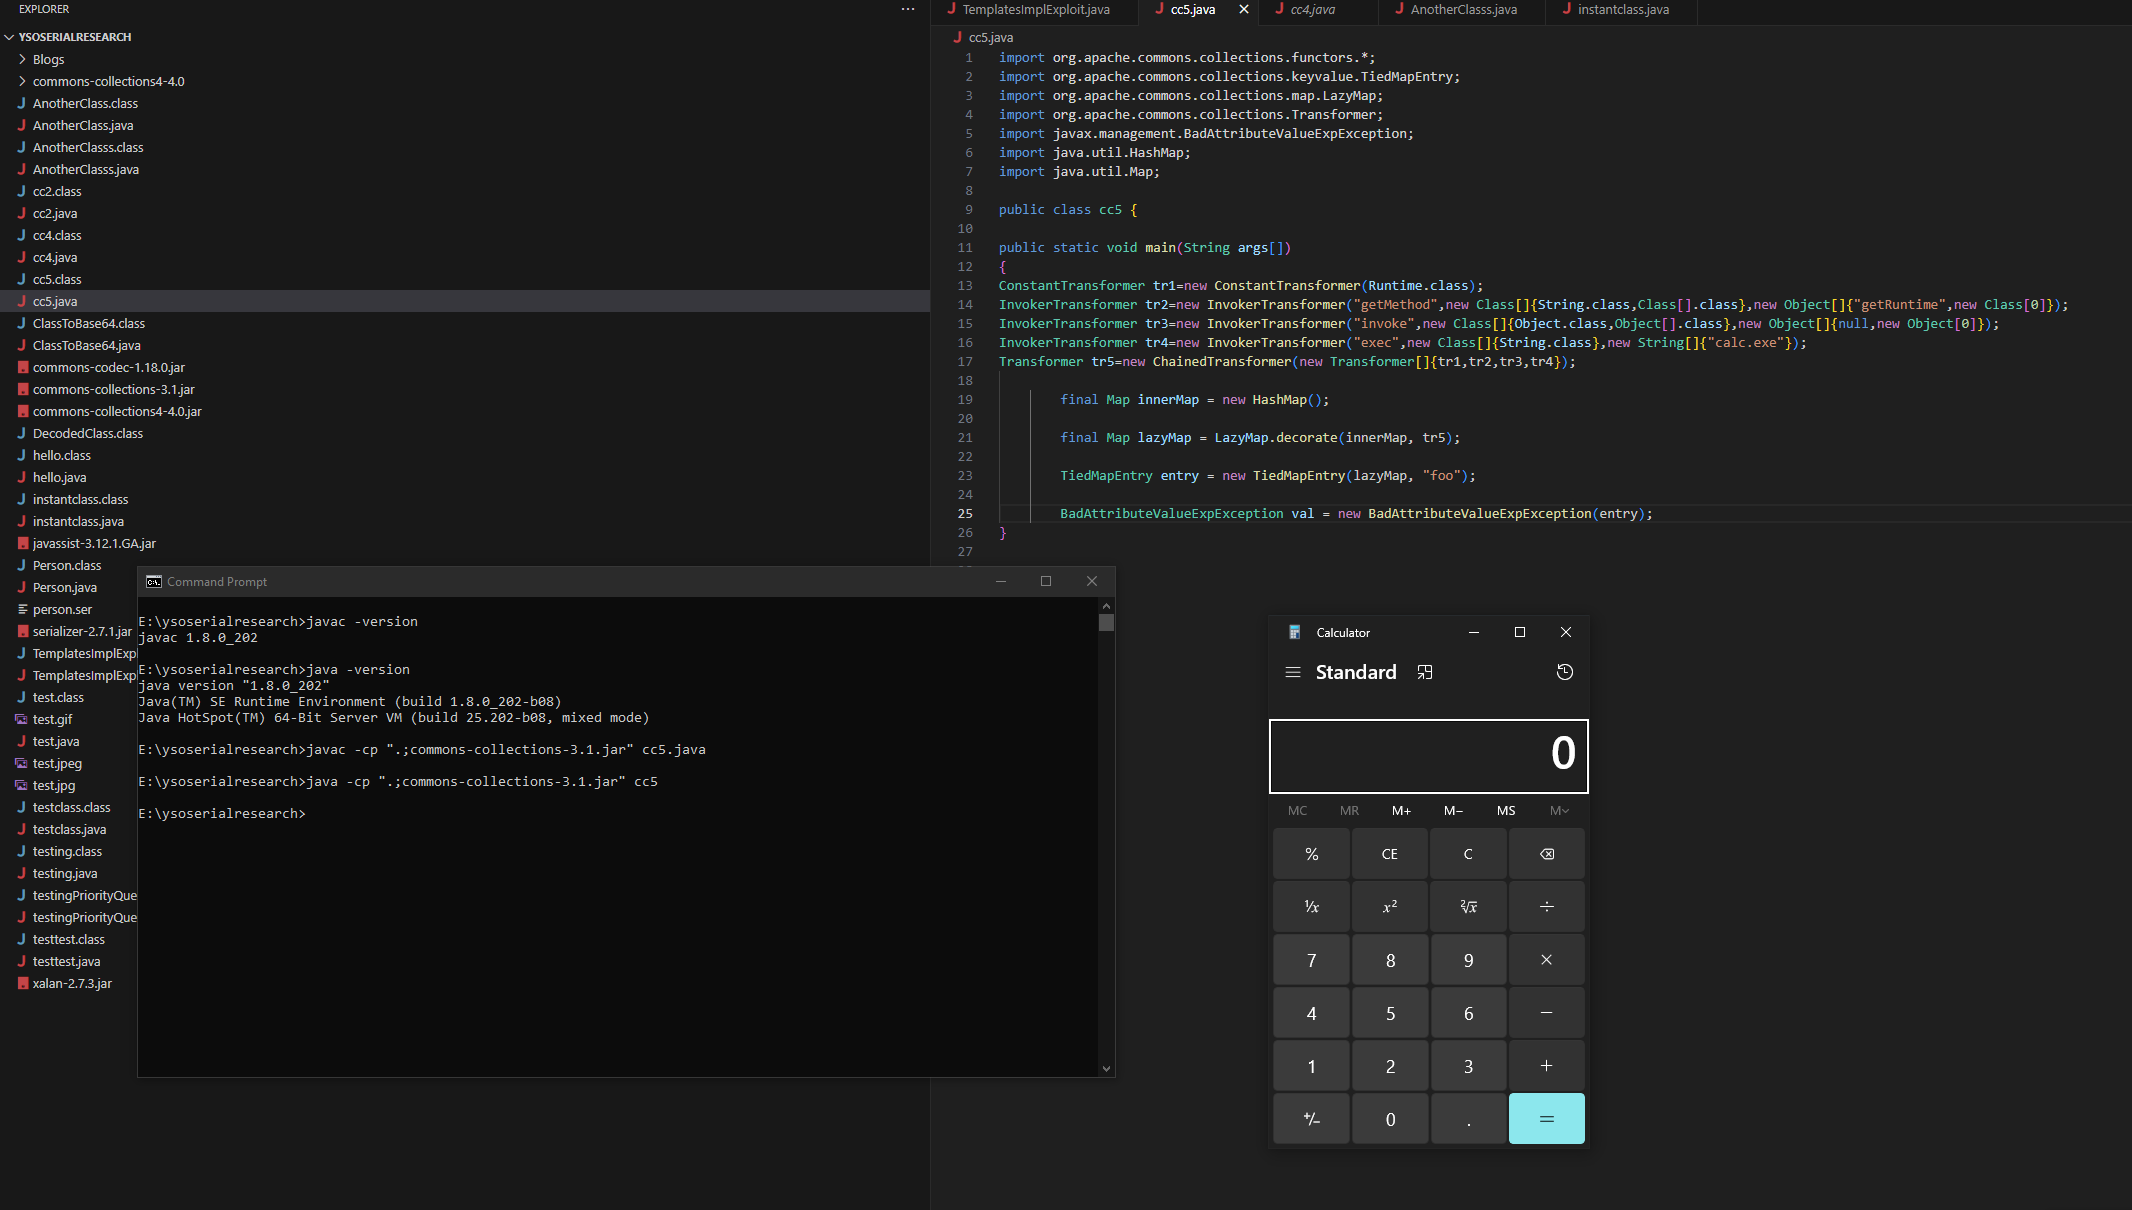Click the multiply key in Calculator
The width and height of the screenshot is (2132, 1210).
(x=1546, y=960)
